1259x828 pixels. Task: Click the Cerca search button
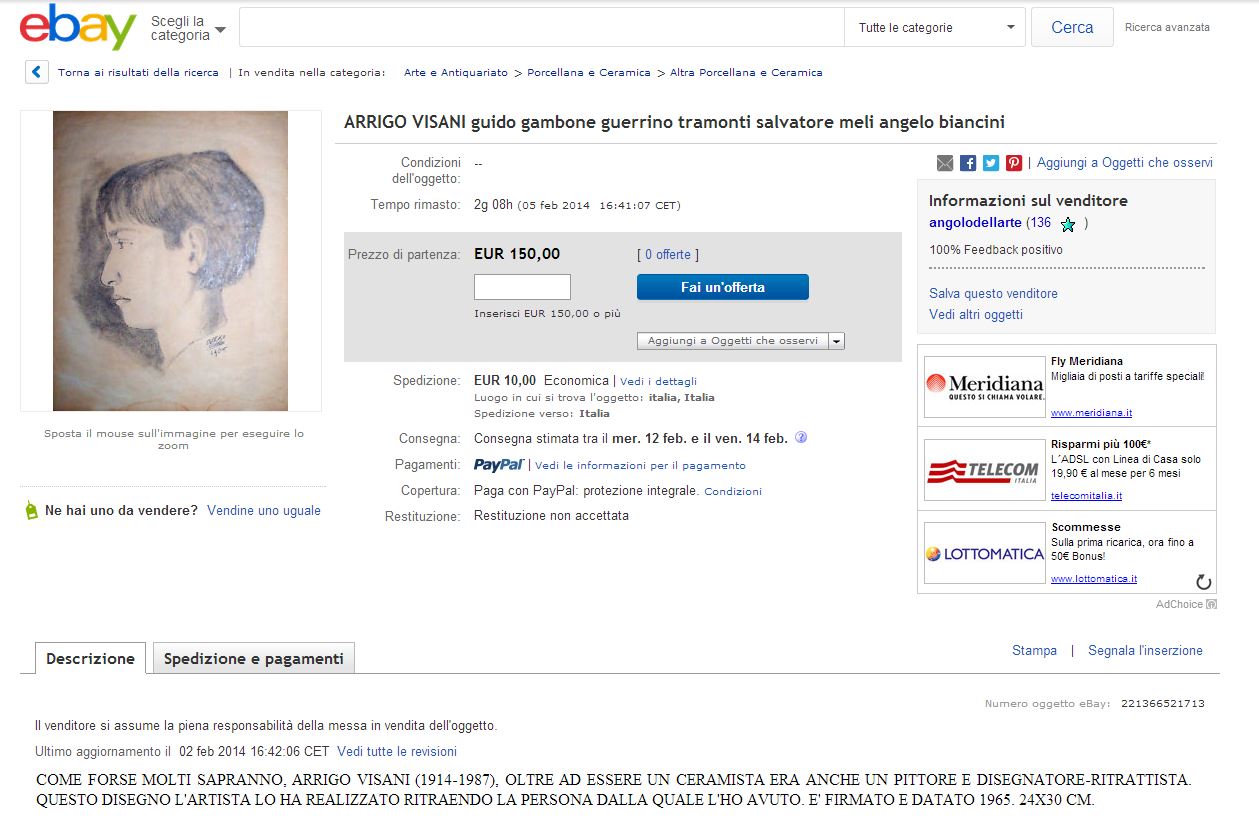point(1072,28)
